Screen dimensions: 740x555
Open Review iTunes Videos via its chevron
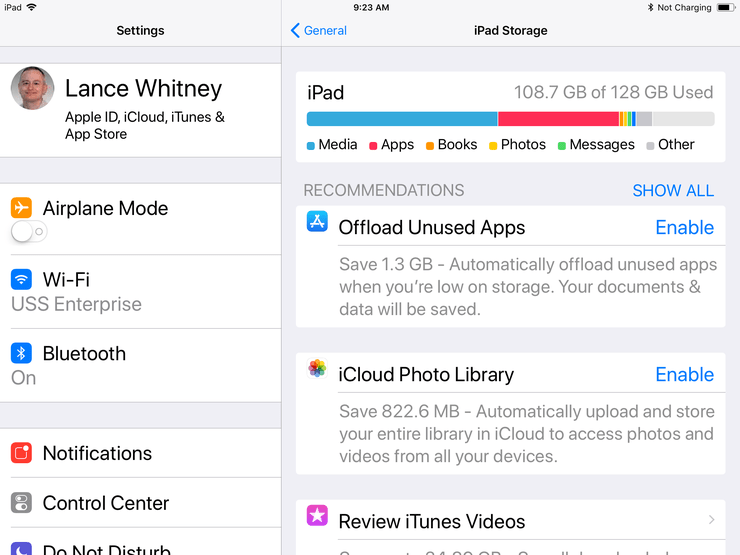(712, 520)
